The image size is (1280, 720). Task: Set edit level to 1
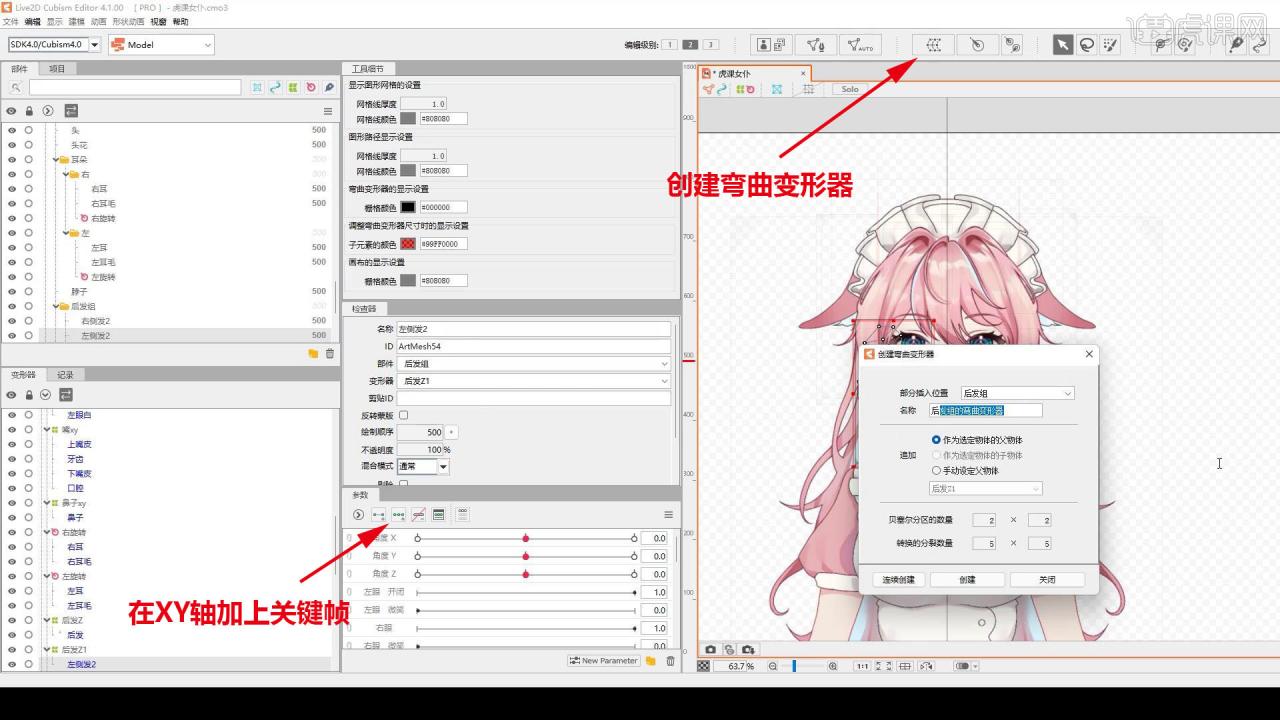[x=668, y=44]
